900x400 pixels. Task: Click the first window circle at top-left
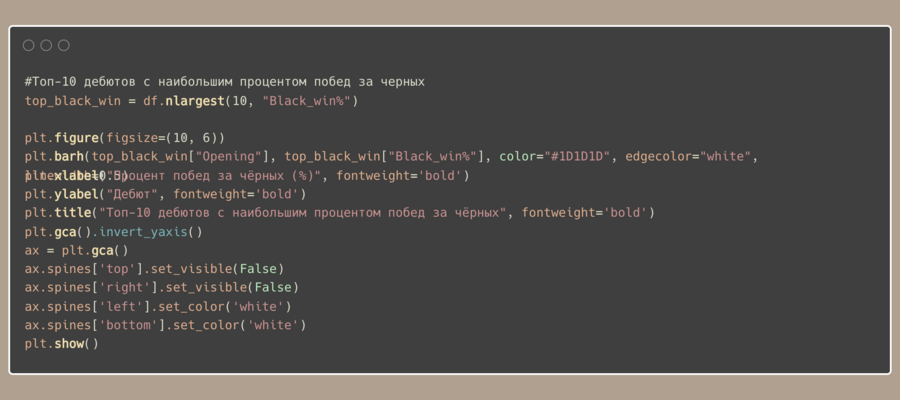[x=28, y=45]
